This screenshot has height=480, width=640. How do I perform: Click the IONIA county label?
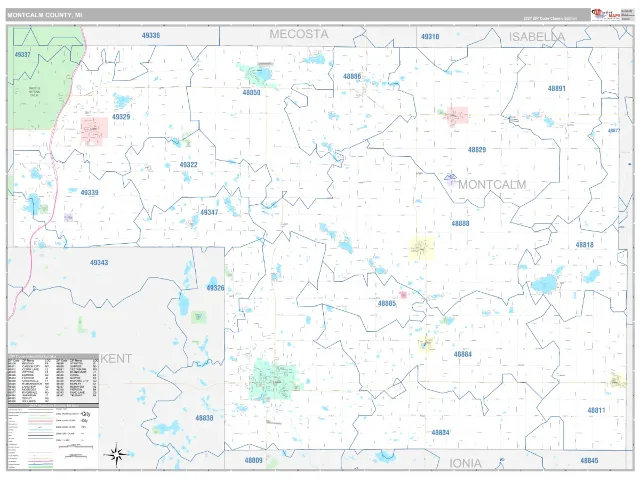click(x=465, y=464)
